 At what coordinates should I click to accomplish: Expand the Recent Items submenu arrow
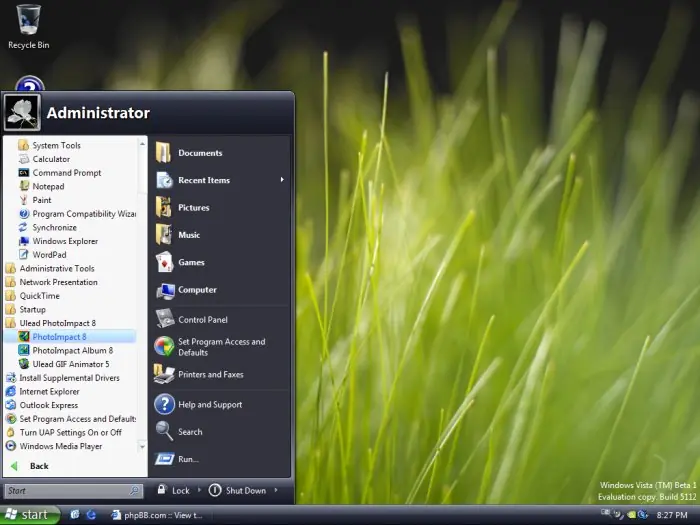tap(282, 180)
